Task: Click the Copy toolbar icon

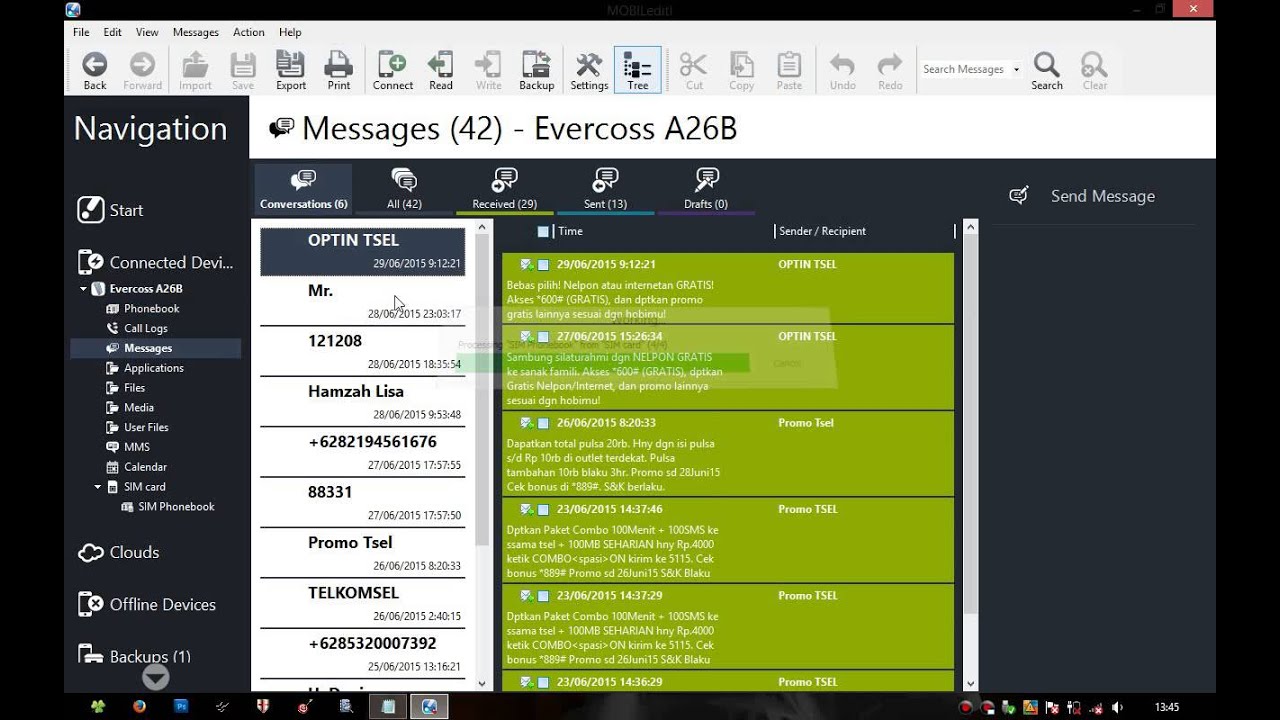Action: [742, 70]
